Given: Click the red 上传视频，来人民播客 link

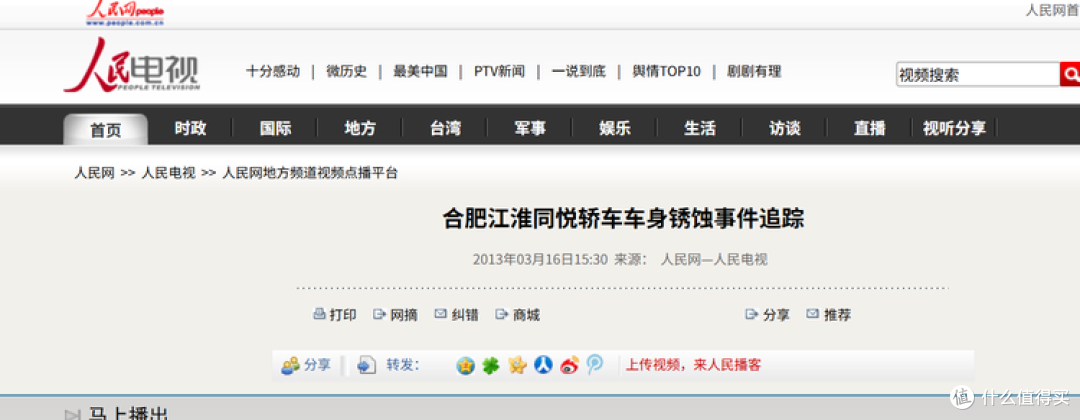Looking at the screenshot, I should pyautogui.click(x=694, y=365).
